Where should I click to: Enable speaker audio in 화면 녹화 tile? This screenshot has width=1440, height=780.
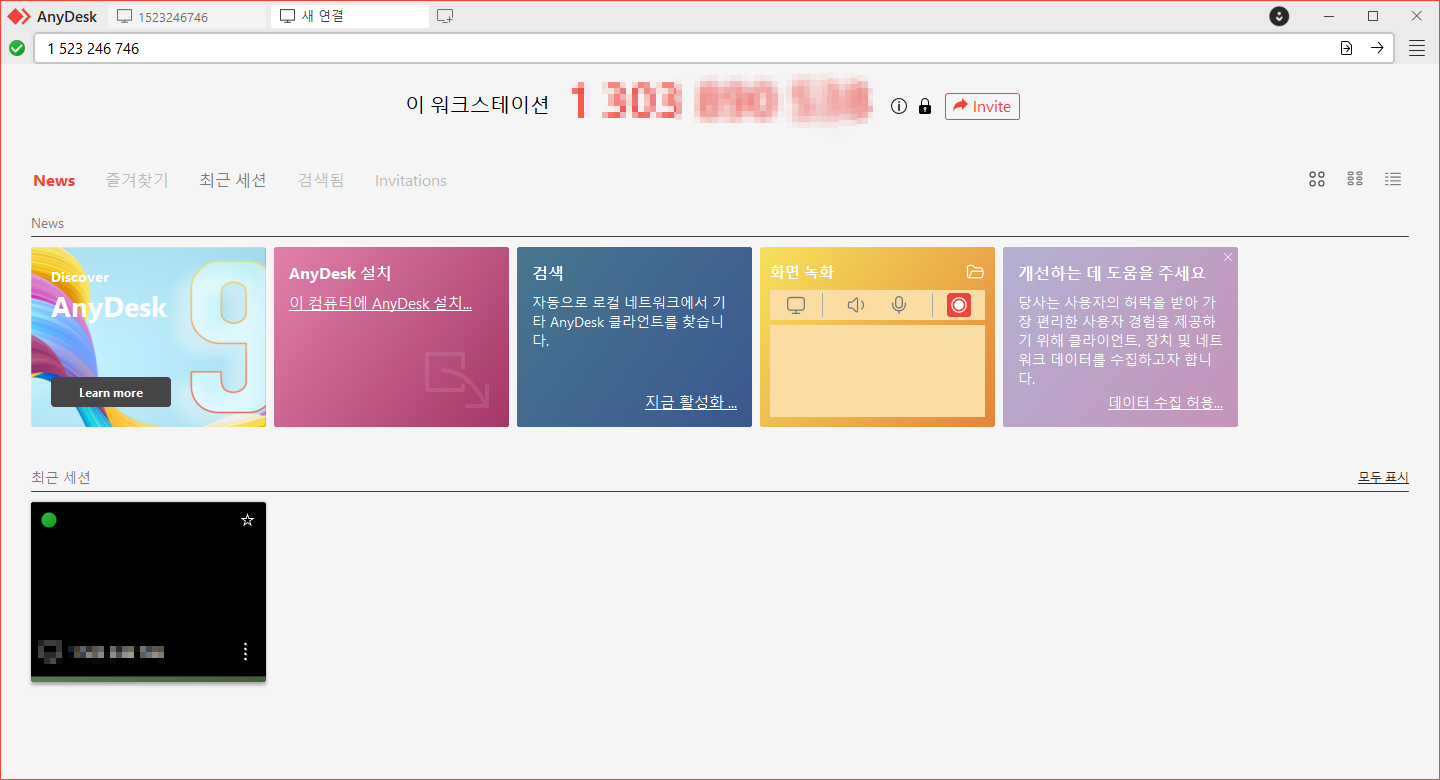coord(855,305)
